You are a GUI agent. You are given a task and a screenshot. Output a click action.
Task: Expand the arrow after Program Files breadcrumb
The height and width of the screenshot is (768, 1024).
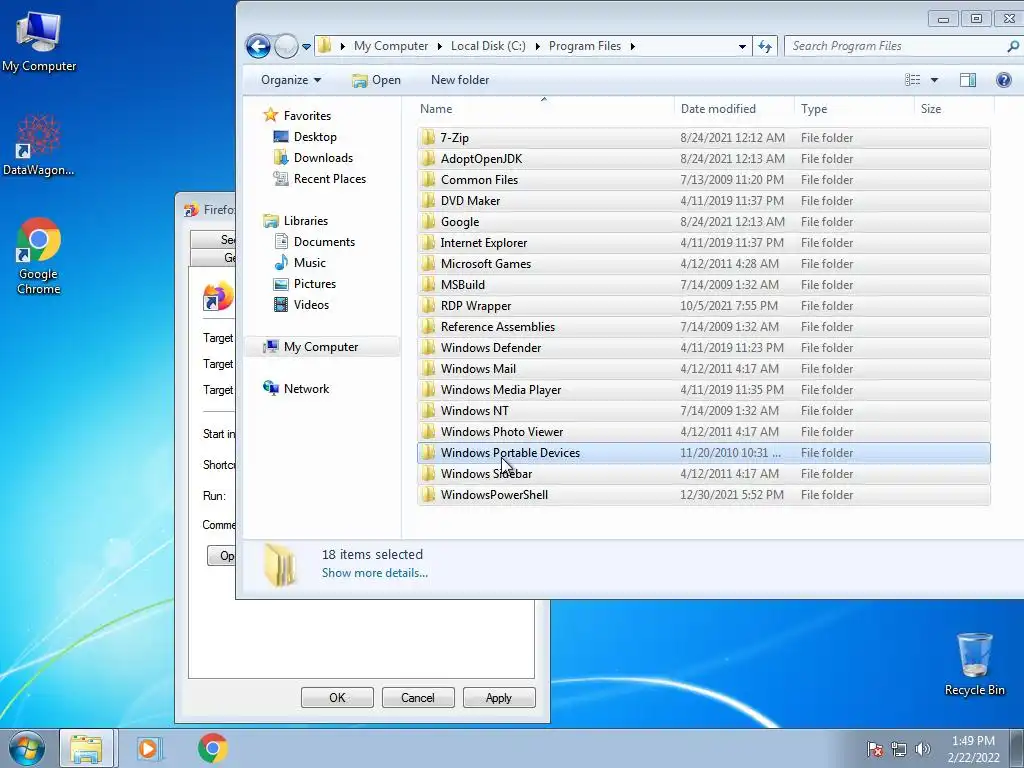point(632,46)
